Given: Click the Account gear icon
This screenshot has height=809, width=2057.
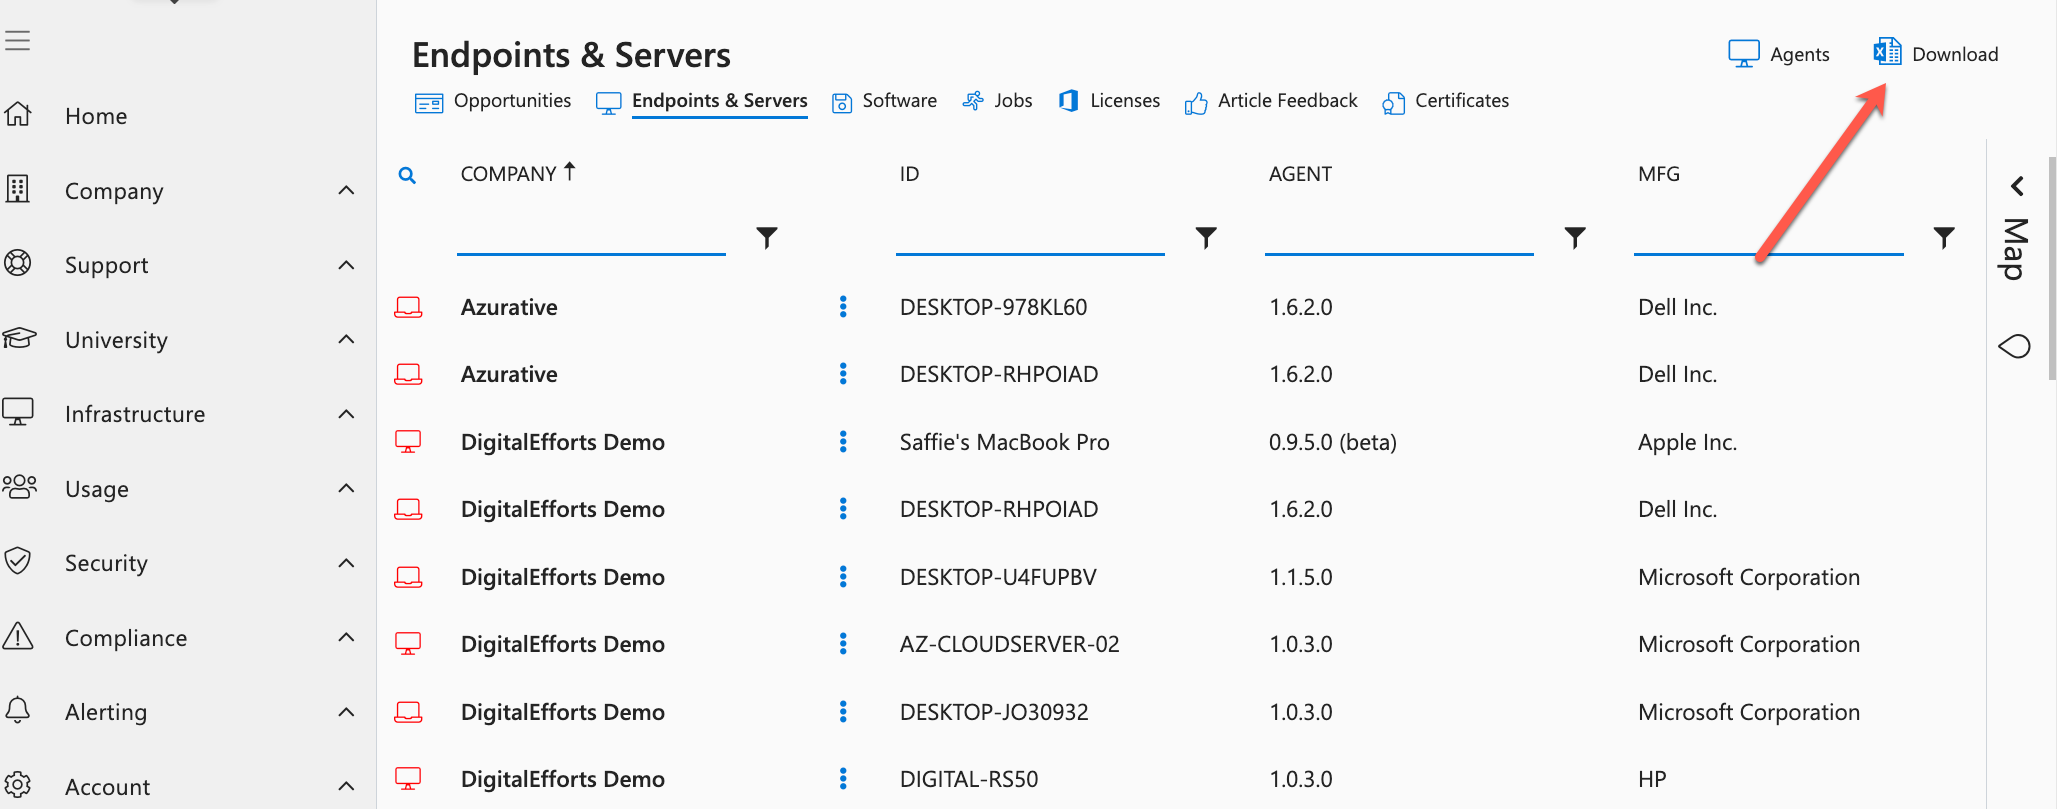Looking at the screenshot, I should click(18, 785).
